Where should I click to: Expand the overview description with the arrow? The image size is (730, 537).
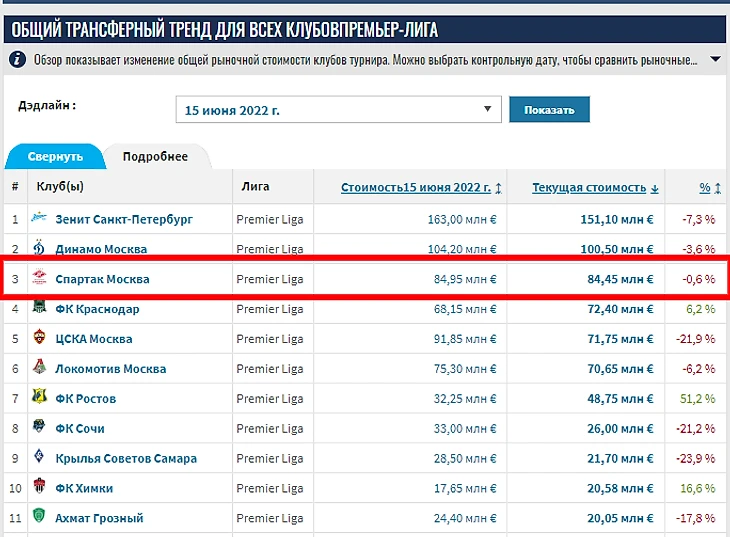[x=715, y=60]
